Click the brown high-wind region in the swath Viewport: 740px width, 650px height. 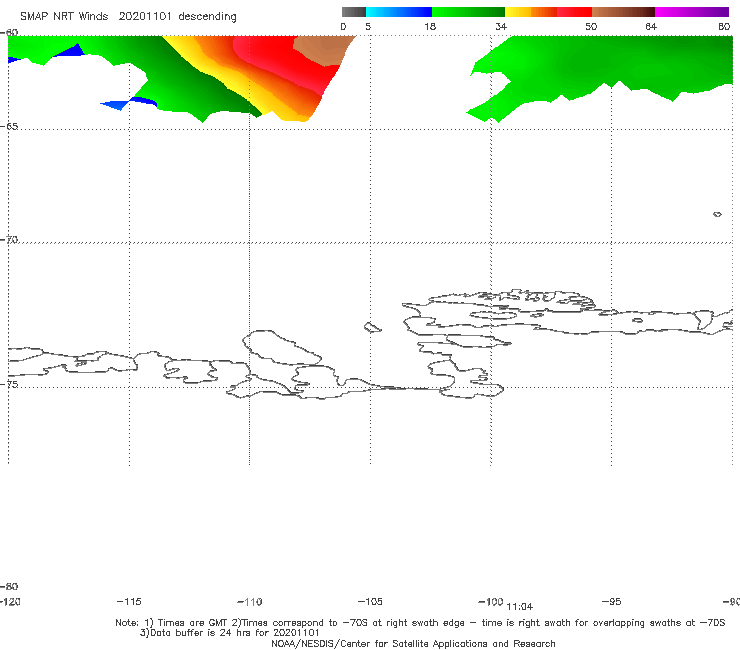pyautogui.click(x=325, y=49)
